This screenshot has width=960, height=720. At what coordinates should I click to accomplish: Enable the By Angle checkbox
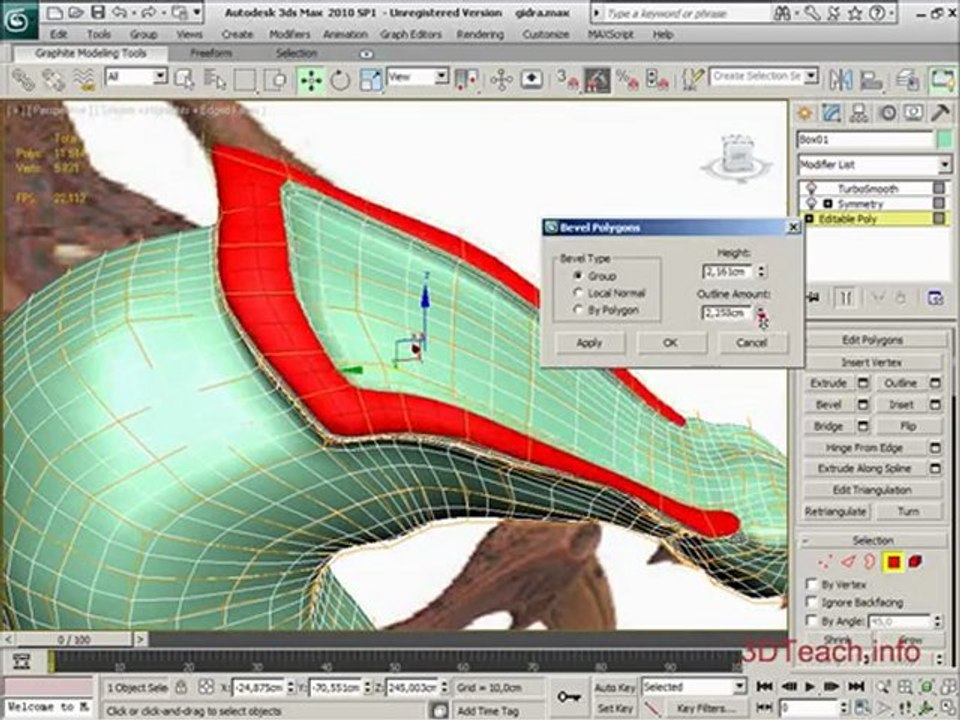click(811, 621)
